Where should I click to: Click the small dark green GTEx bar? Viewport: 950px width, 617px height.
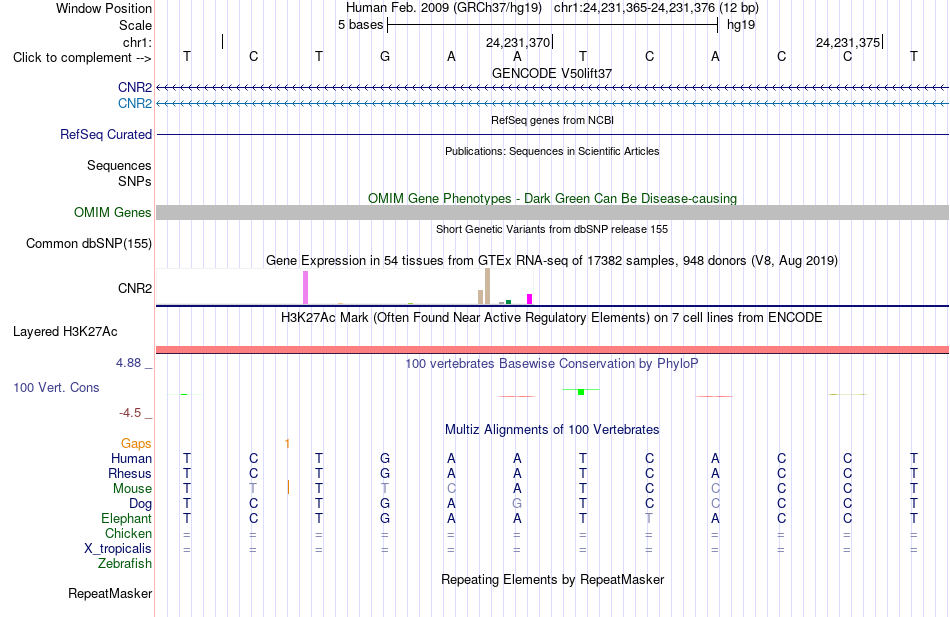click(x=508, y=302)
